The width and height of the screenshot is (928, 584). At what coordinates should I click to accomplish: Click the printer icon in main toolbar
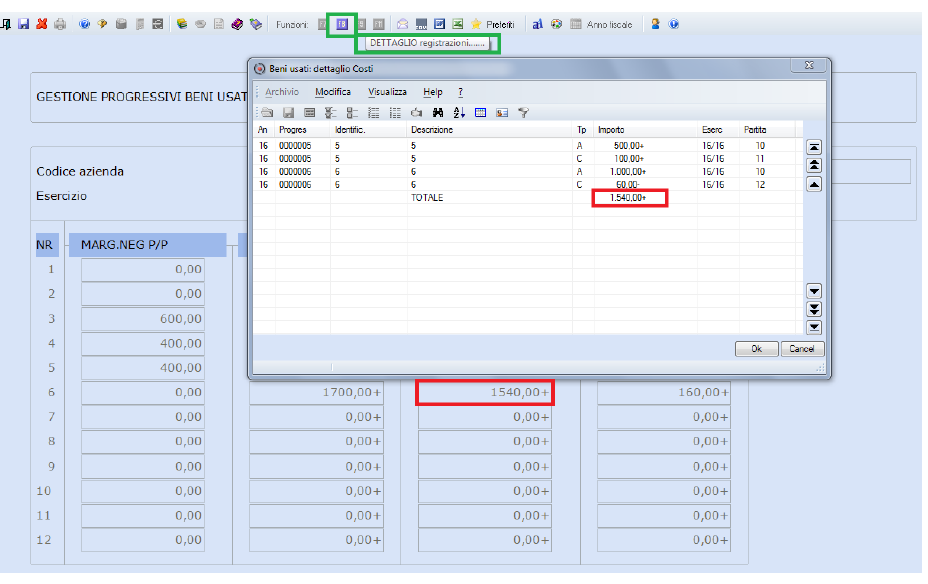pyautogui.click(x=60, y=24)
